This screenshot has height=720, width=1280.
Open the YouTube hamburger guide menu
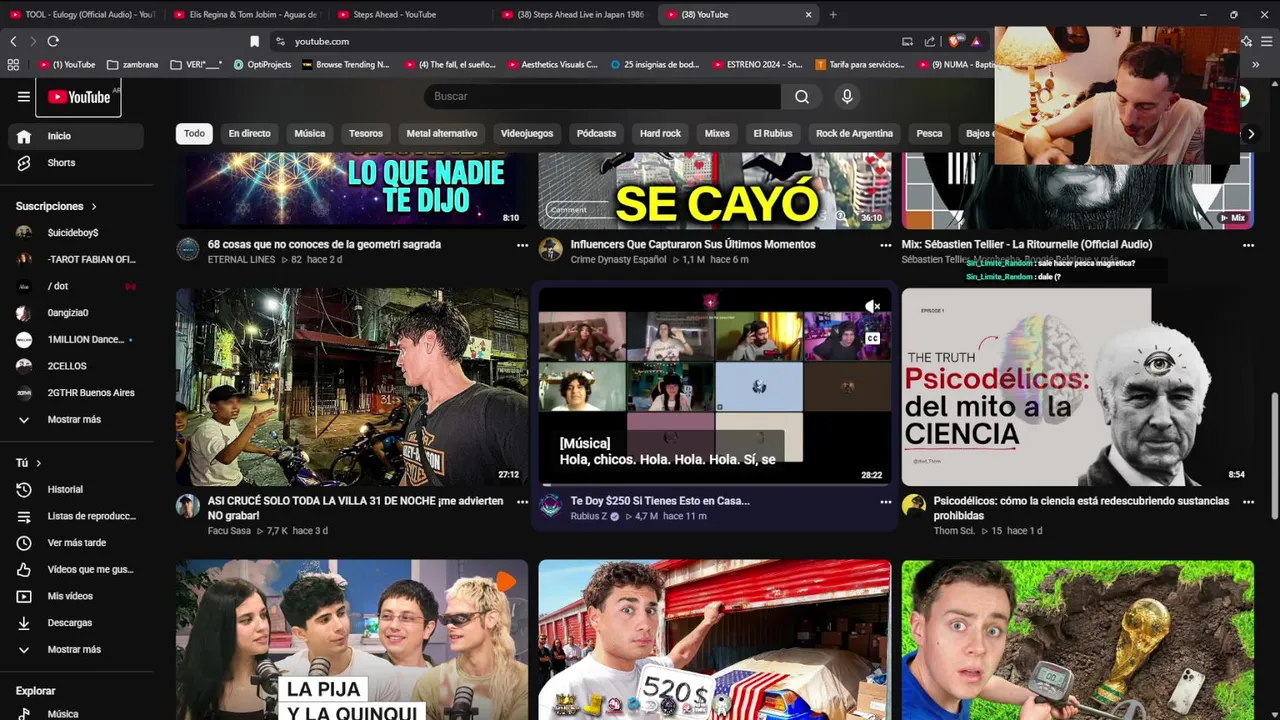click(x=24, y=97)
